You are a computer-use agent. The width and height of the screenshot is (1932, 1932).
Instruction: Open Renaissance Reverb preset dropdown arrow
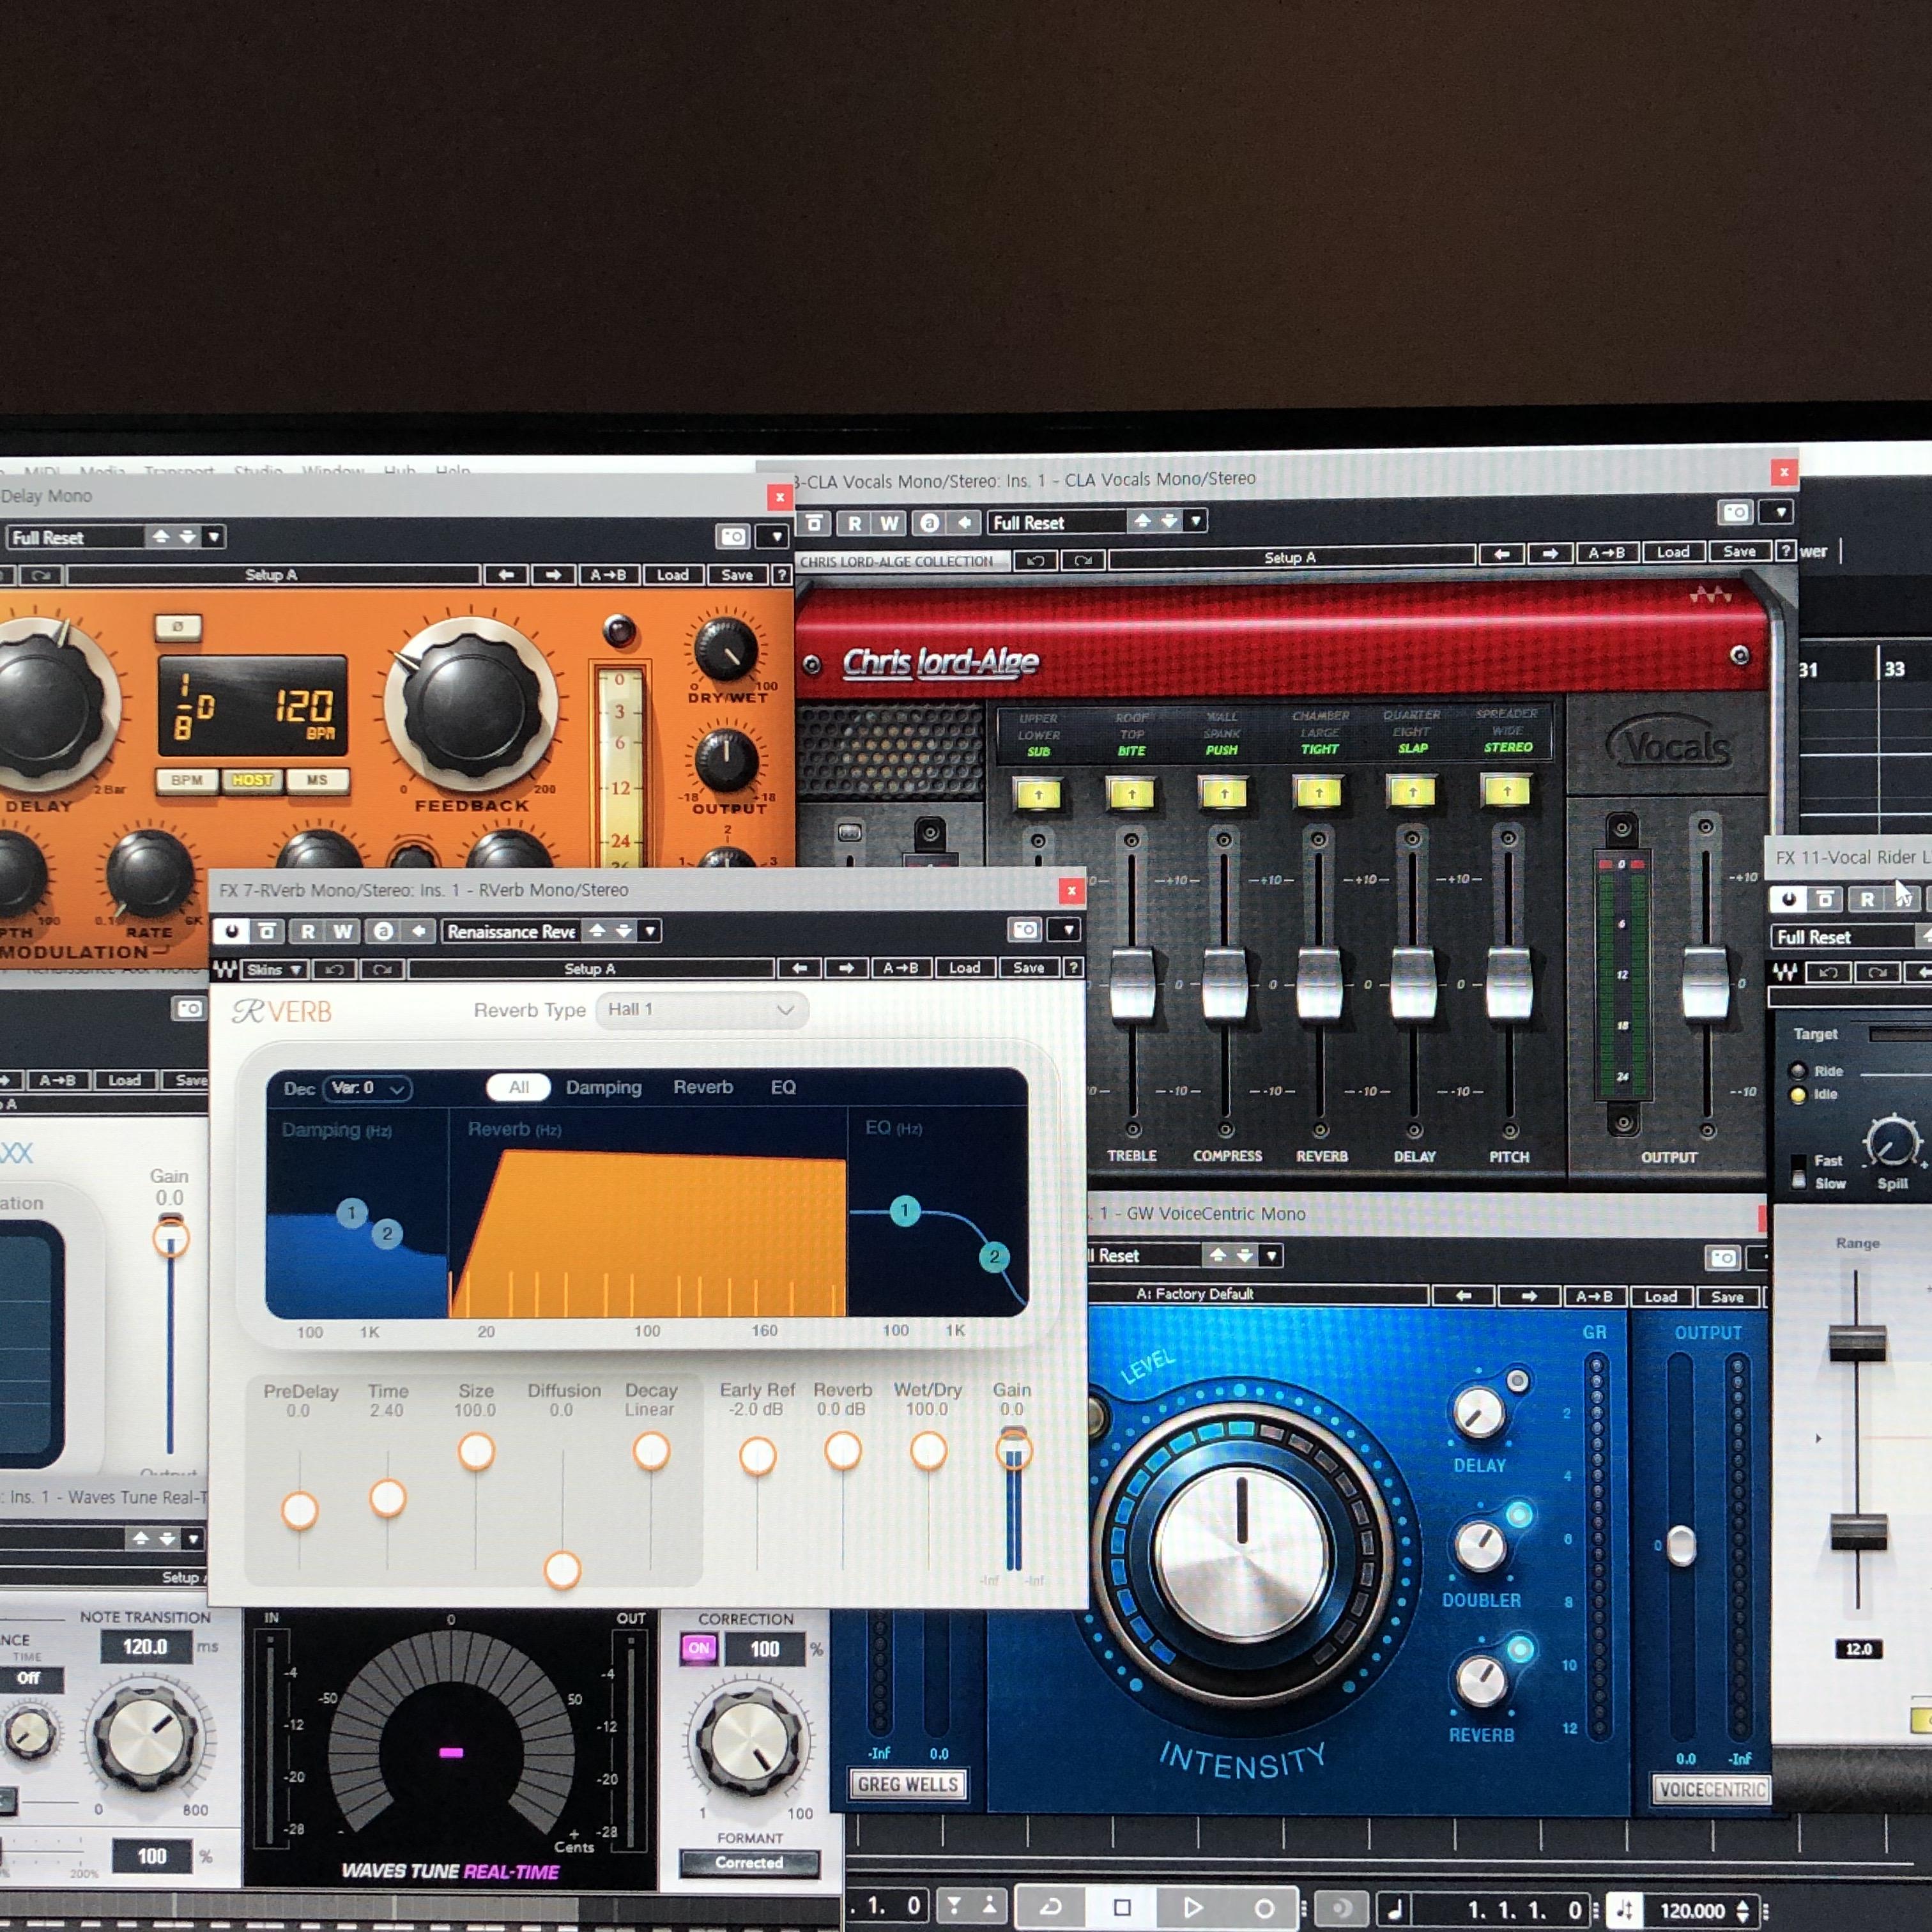point(651,931)
